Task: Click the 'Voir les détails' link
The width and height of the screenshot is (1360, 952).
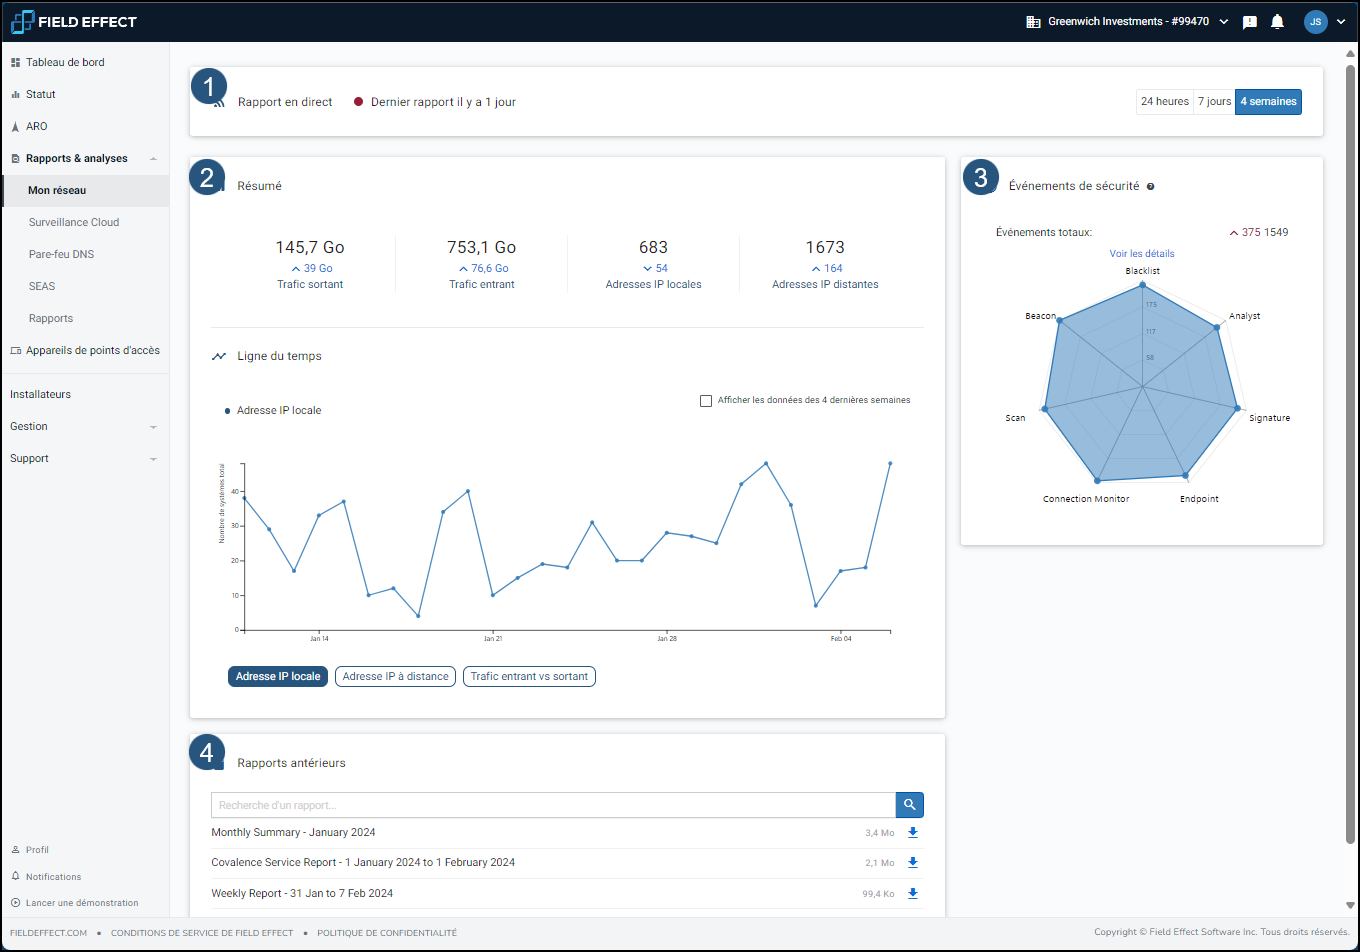Action: 1142,254
